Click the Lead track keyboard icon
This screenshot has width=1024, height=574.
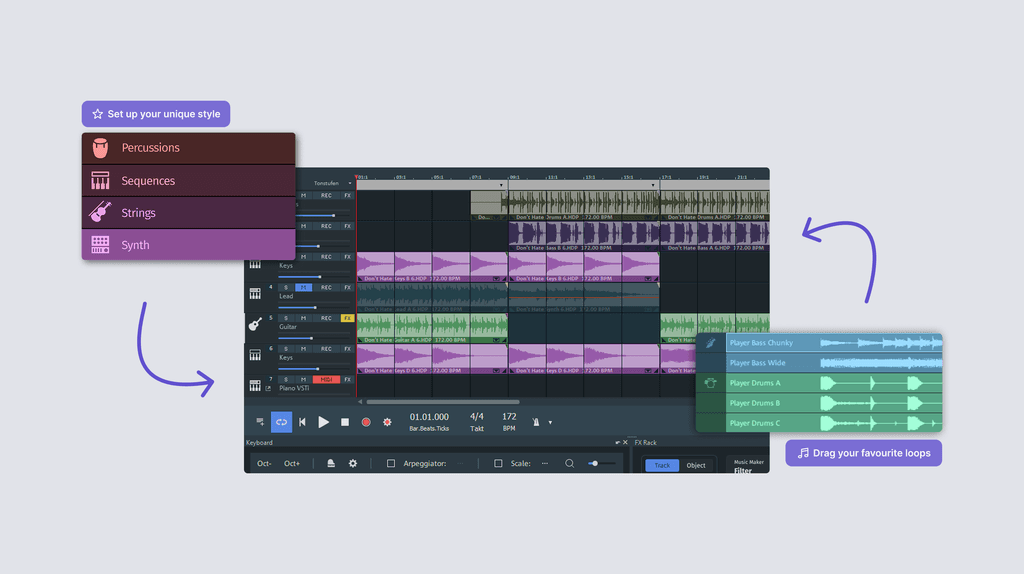pyautogui.click(x=255, y=293)
